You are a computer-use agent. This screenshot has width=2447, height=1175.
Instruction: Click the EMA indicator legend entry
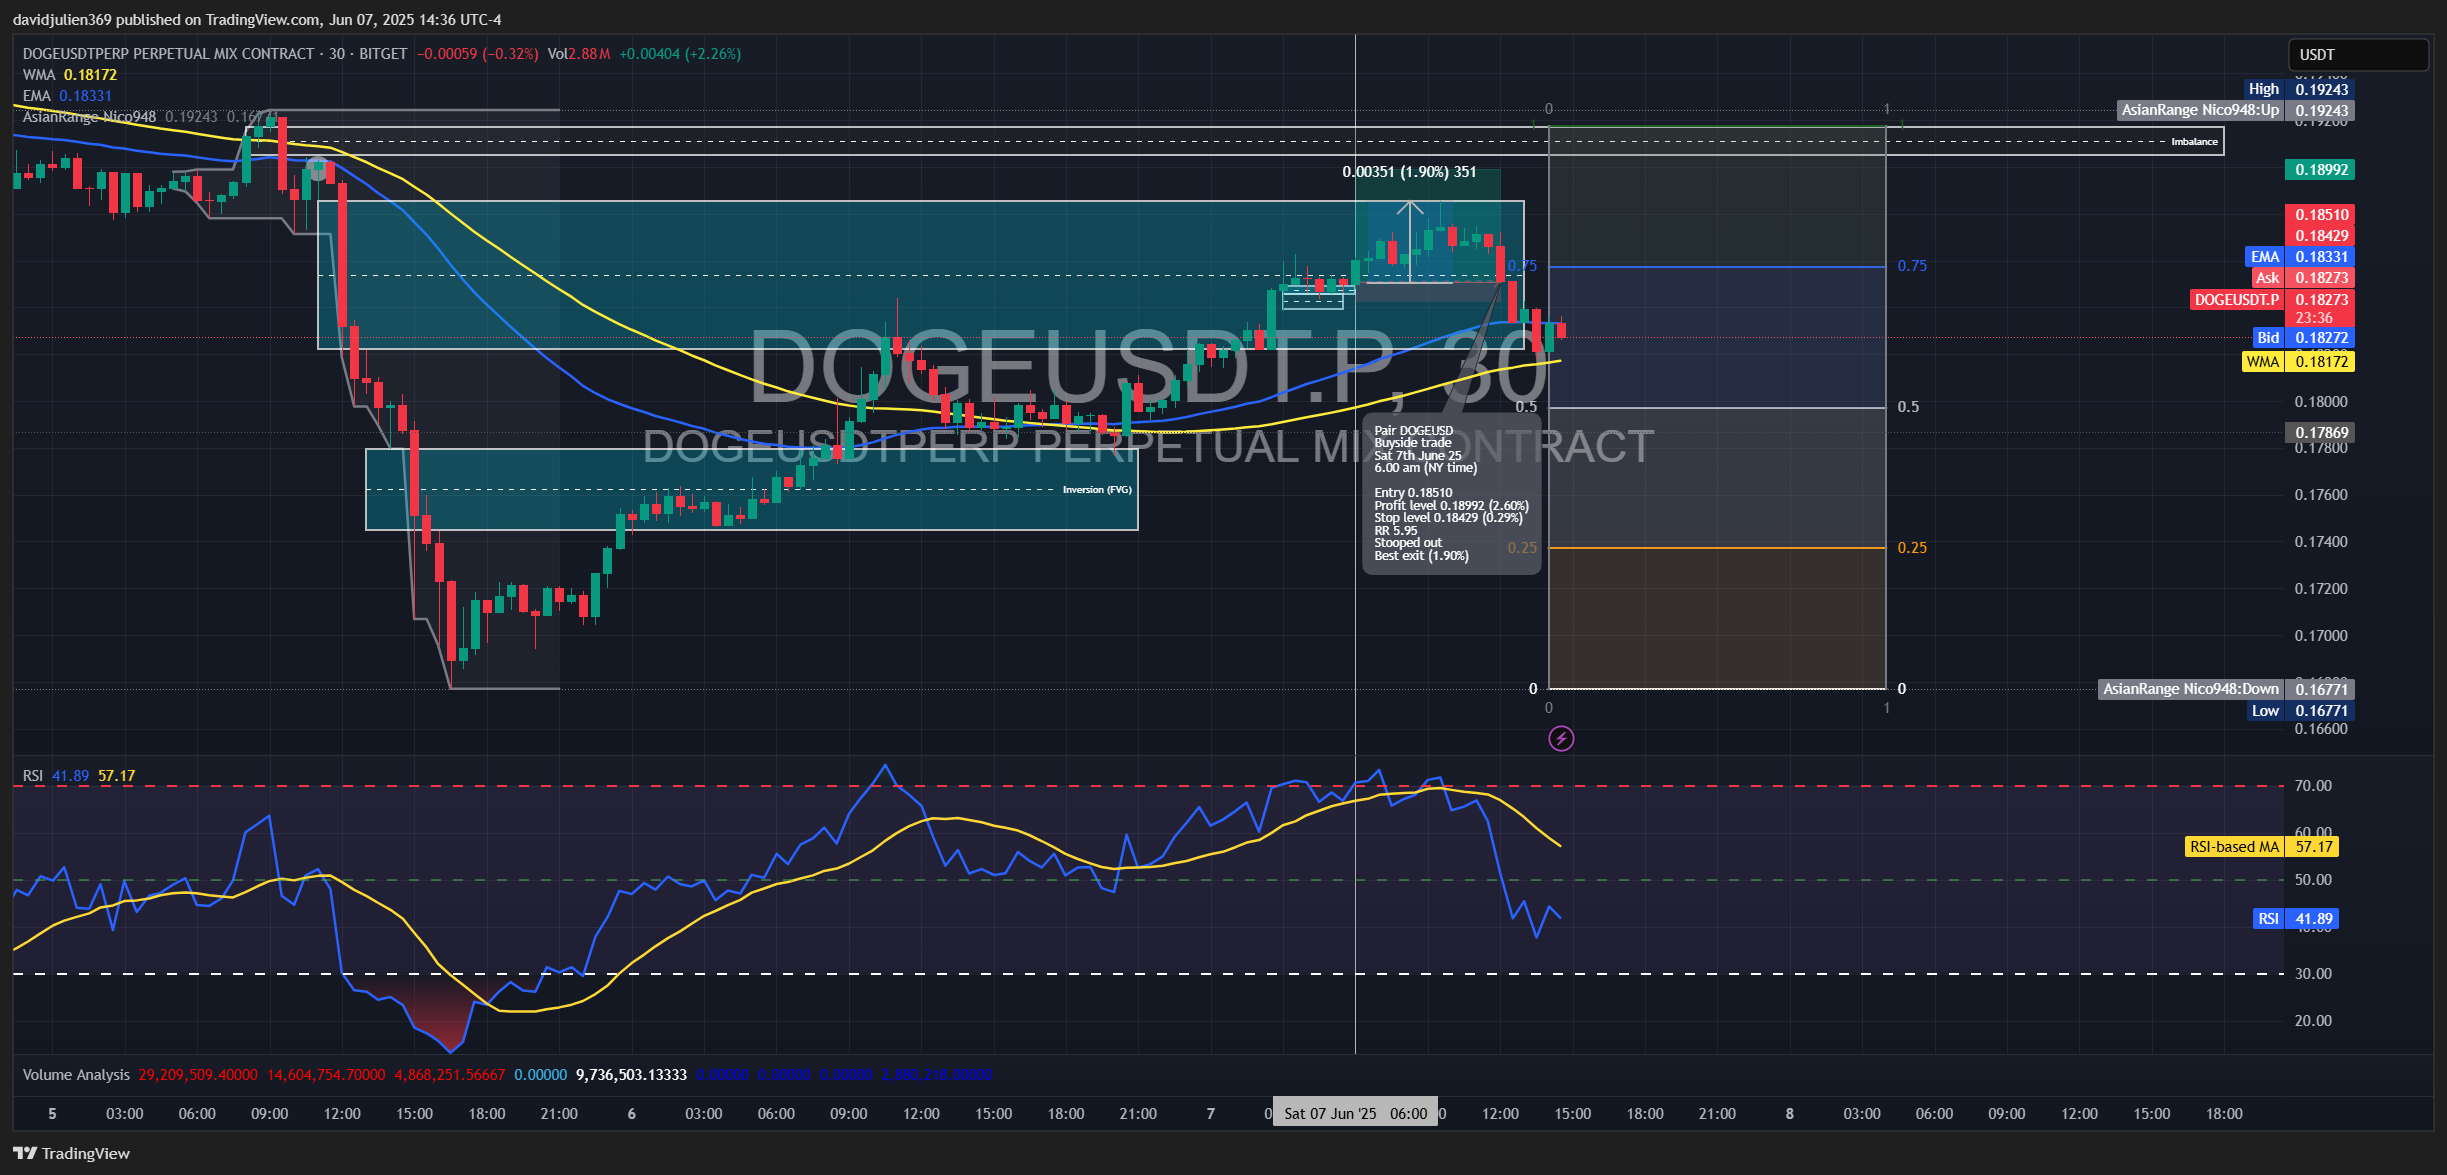[67, 96]
